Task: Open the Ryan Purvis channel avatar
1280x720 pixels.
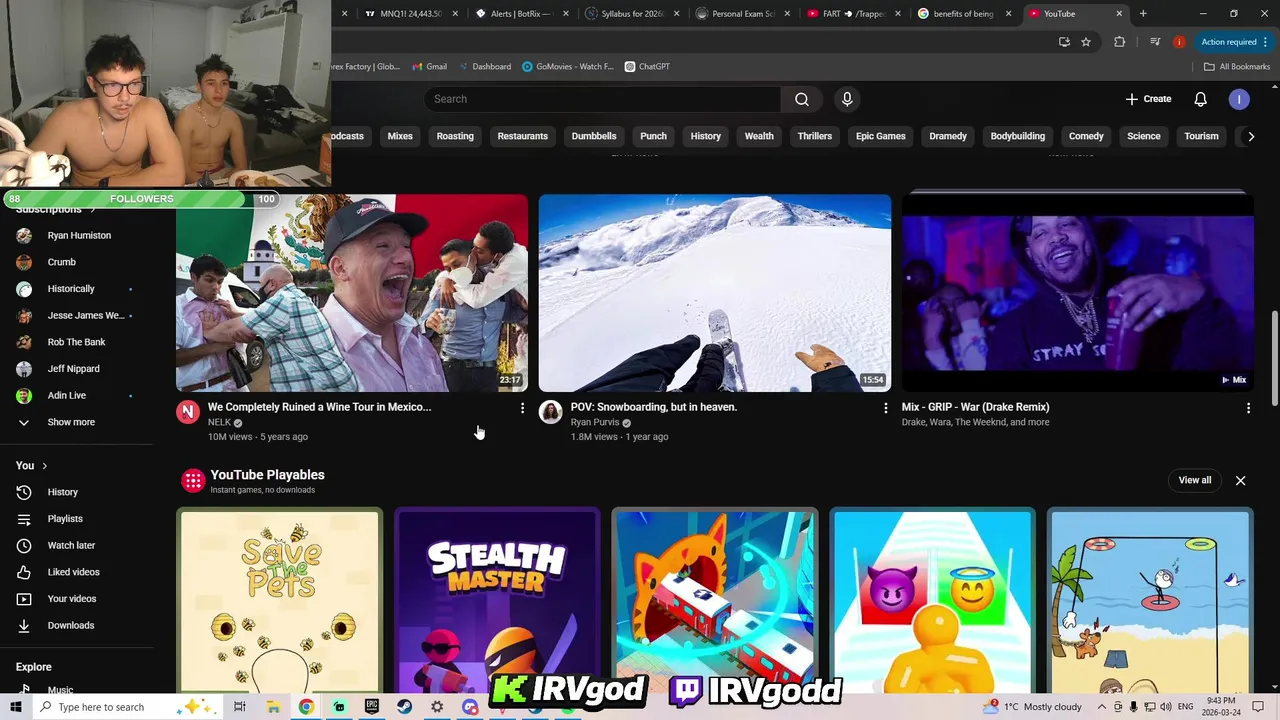Action: [551, 412]
